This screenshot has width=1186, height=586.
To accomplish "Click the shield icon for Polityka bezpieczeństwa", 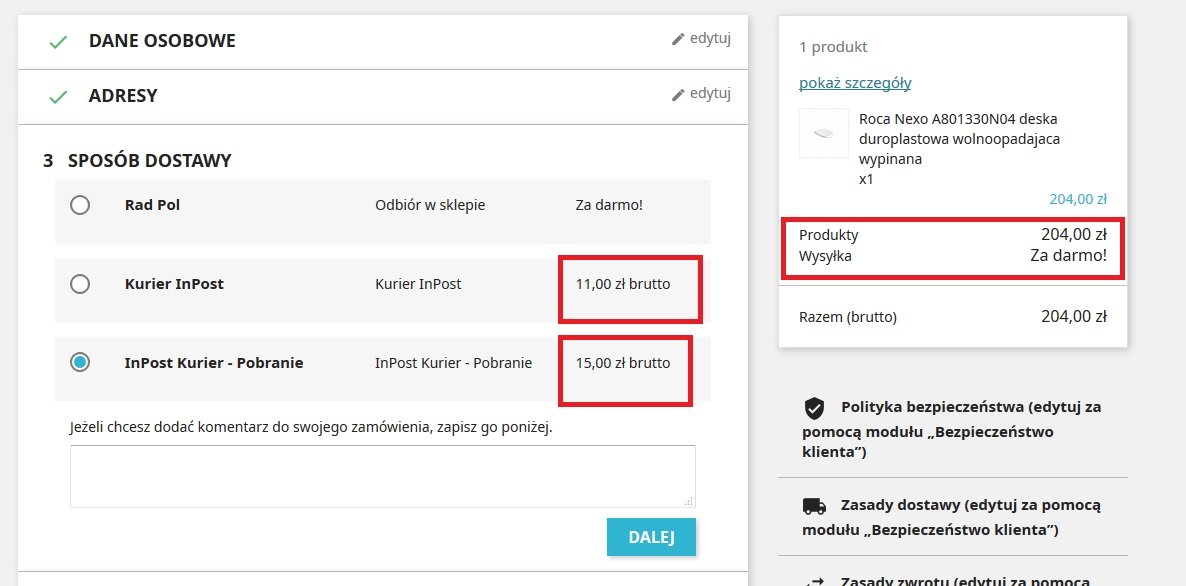I will (x=814, y=408).
